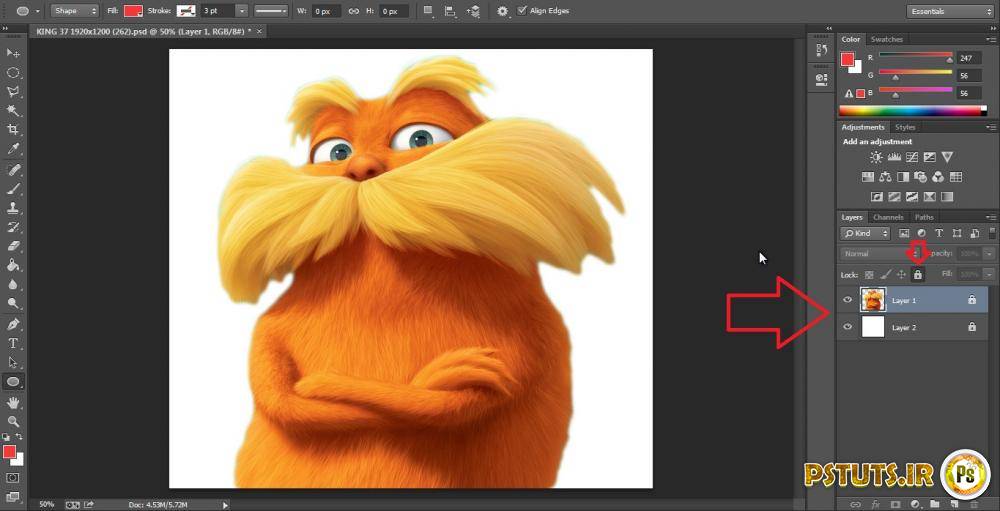Select the Adjustments tab
The image size is (1000, 511).
(862, 127)
